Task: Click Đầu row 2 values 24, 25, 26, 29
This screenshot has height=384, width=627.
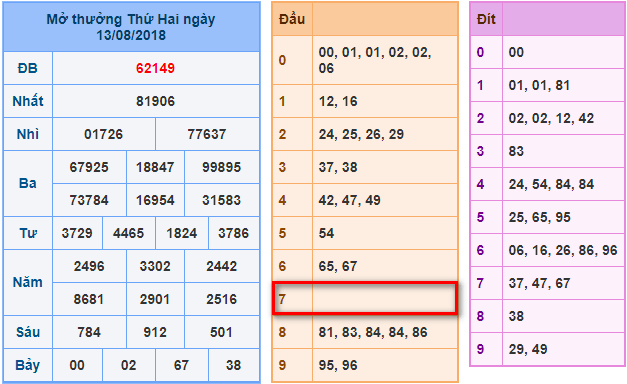Action: coord(361,134)
